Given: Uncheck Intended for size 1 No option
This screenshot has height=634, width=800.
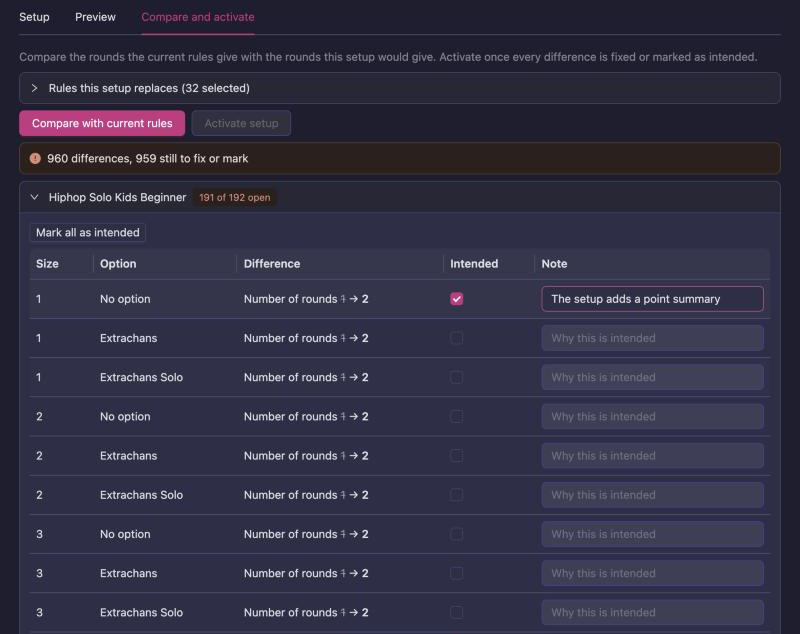Looking at the screenshot, I should point(457,299).
